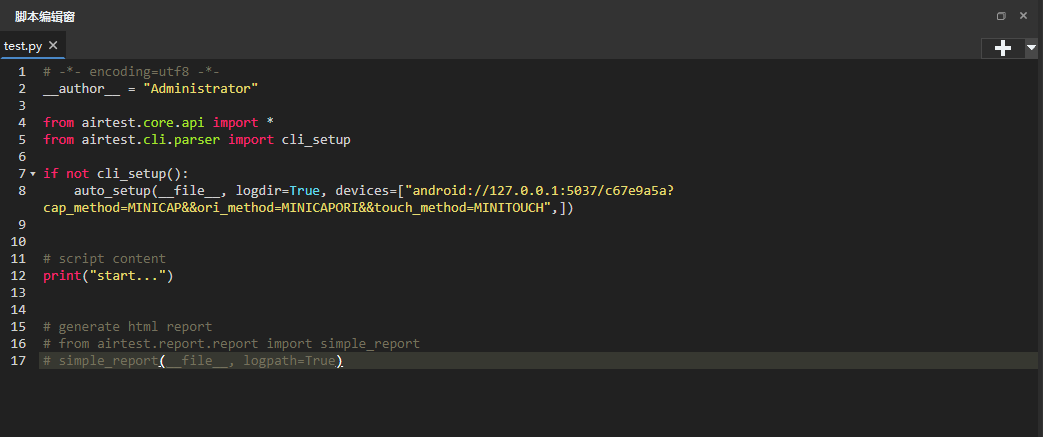The height and width of the screenshot is (437, 1043).
Task: Float the script editor panel
Action: click(1001, 16)
